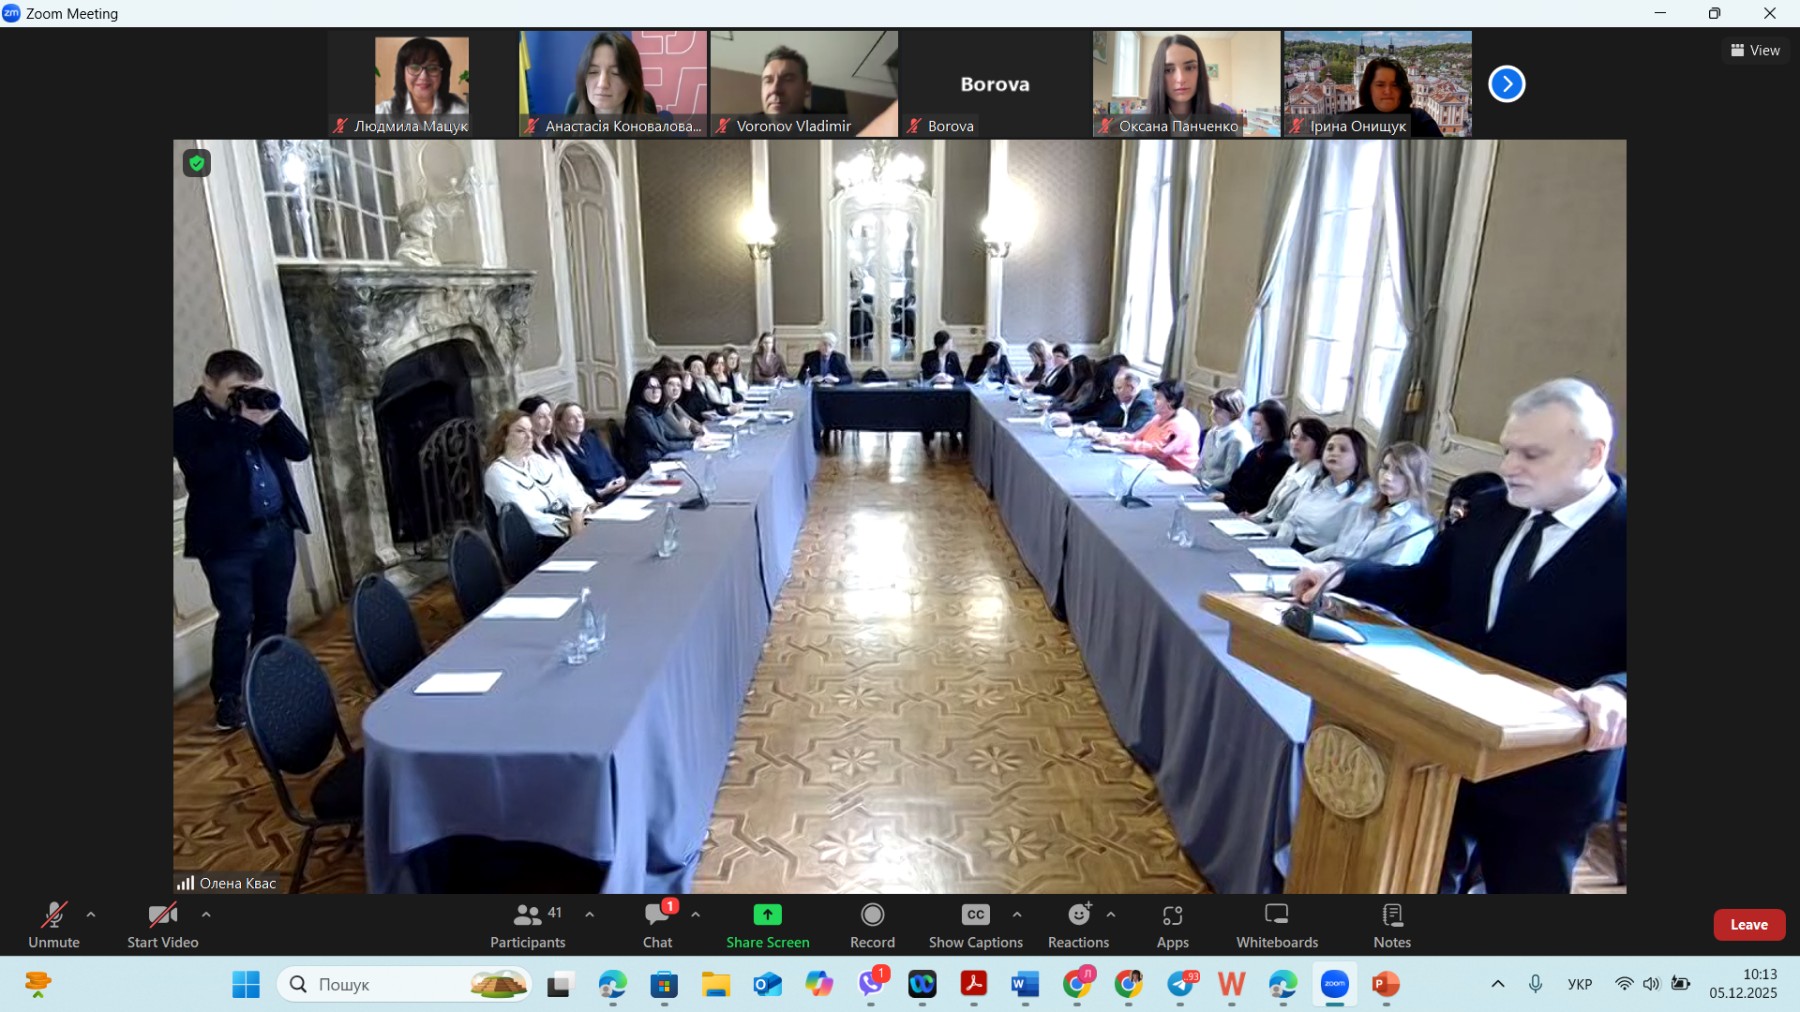Expand video options arrow next to Start Video

206,914
